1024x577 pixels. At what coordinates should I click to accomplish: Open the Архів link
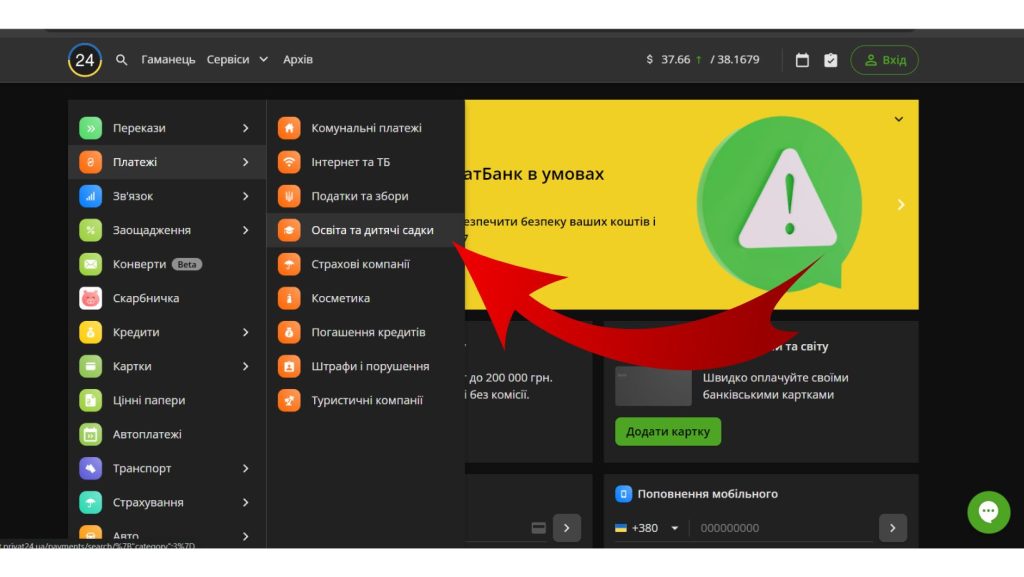click(298, 60)
